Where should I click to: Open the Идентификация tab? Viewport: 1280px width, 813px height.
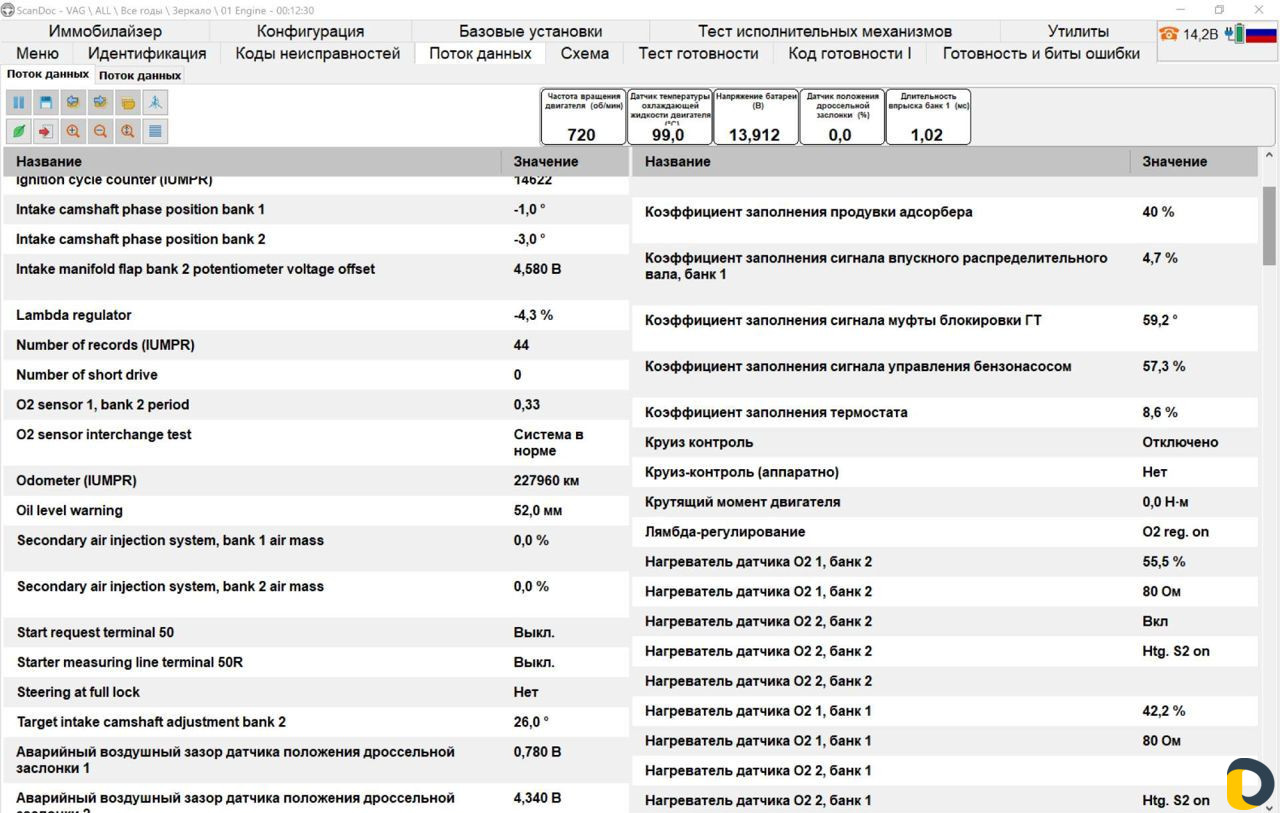tap(147, 53)
